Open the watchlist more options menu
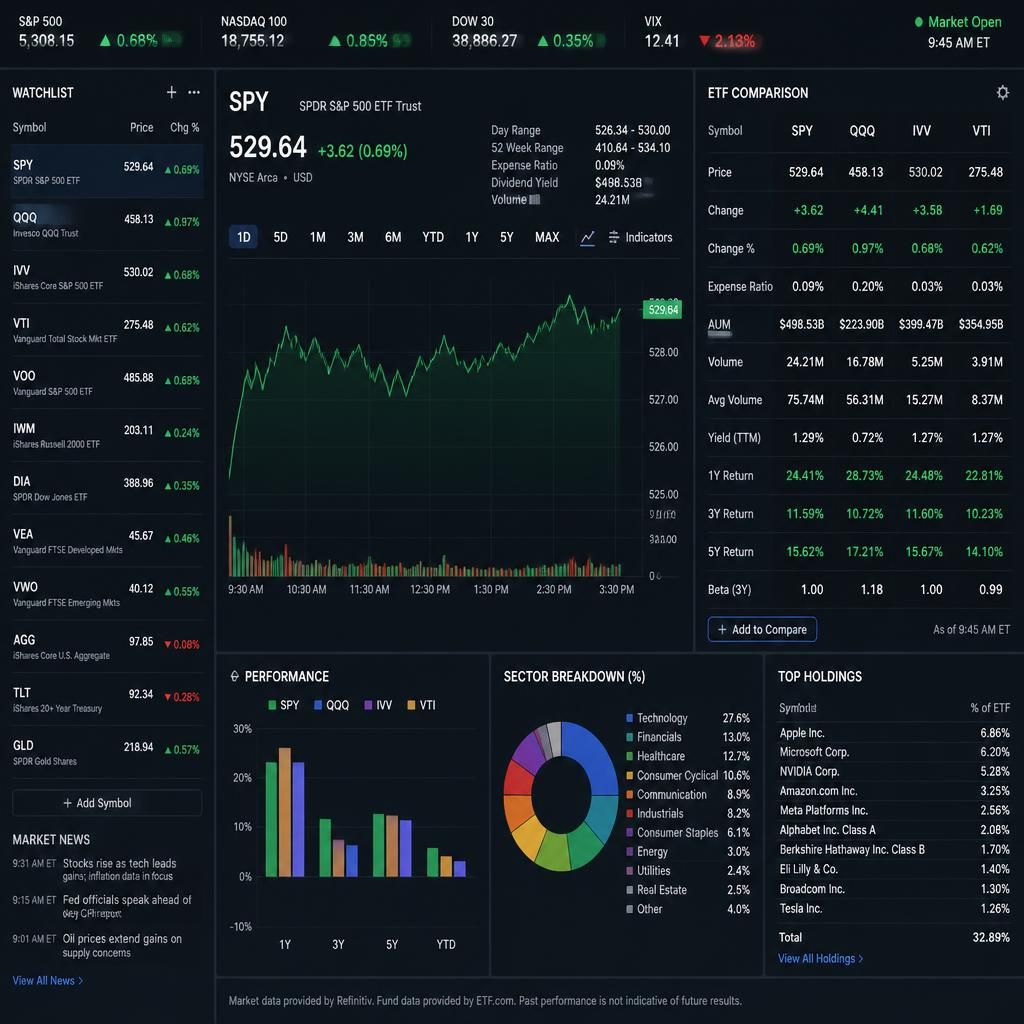This screenshot has height=1024, width=1024. pyautogui.click(x=194, y=92)
